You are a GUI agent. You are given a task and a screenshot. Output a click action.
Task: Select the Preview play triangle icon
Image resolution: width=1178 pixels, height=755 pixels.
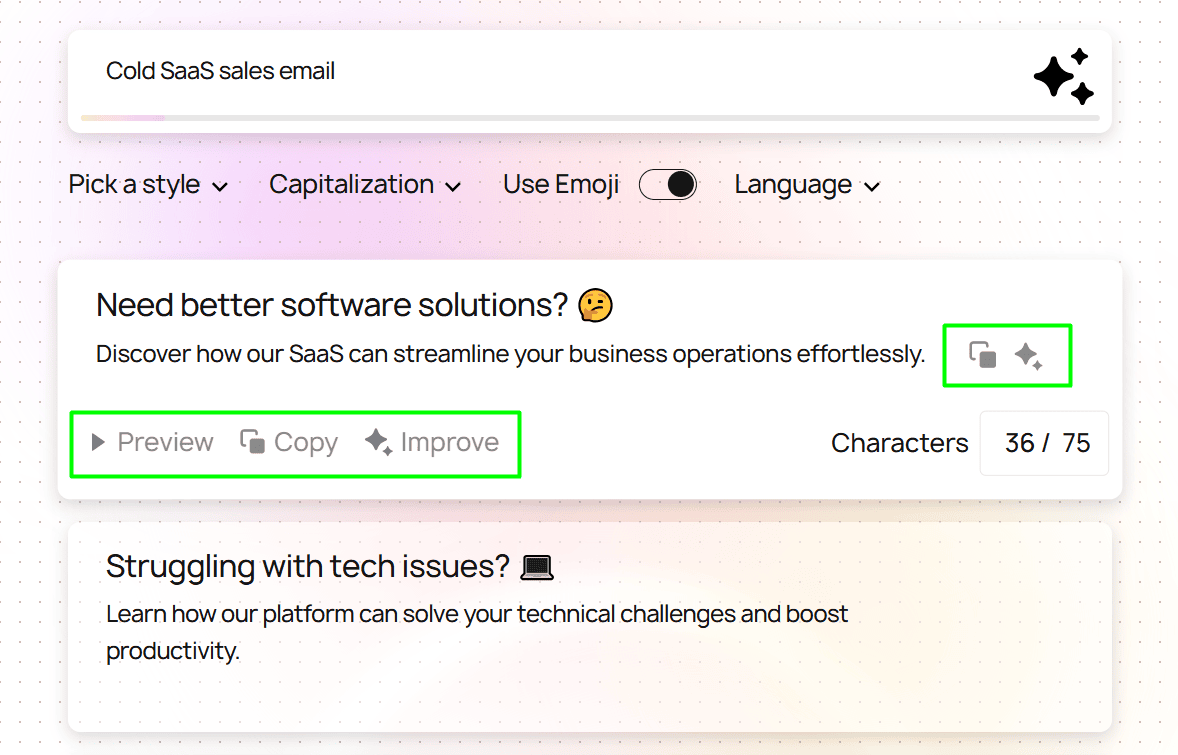click(x=98, y=441)
